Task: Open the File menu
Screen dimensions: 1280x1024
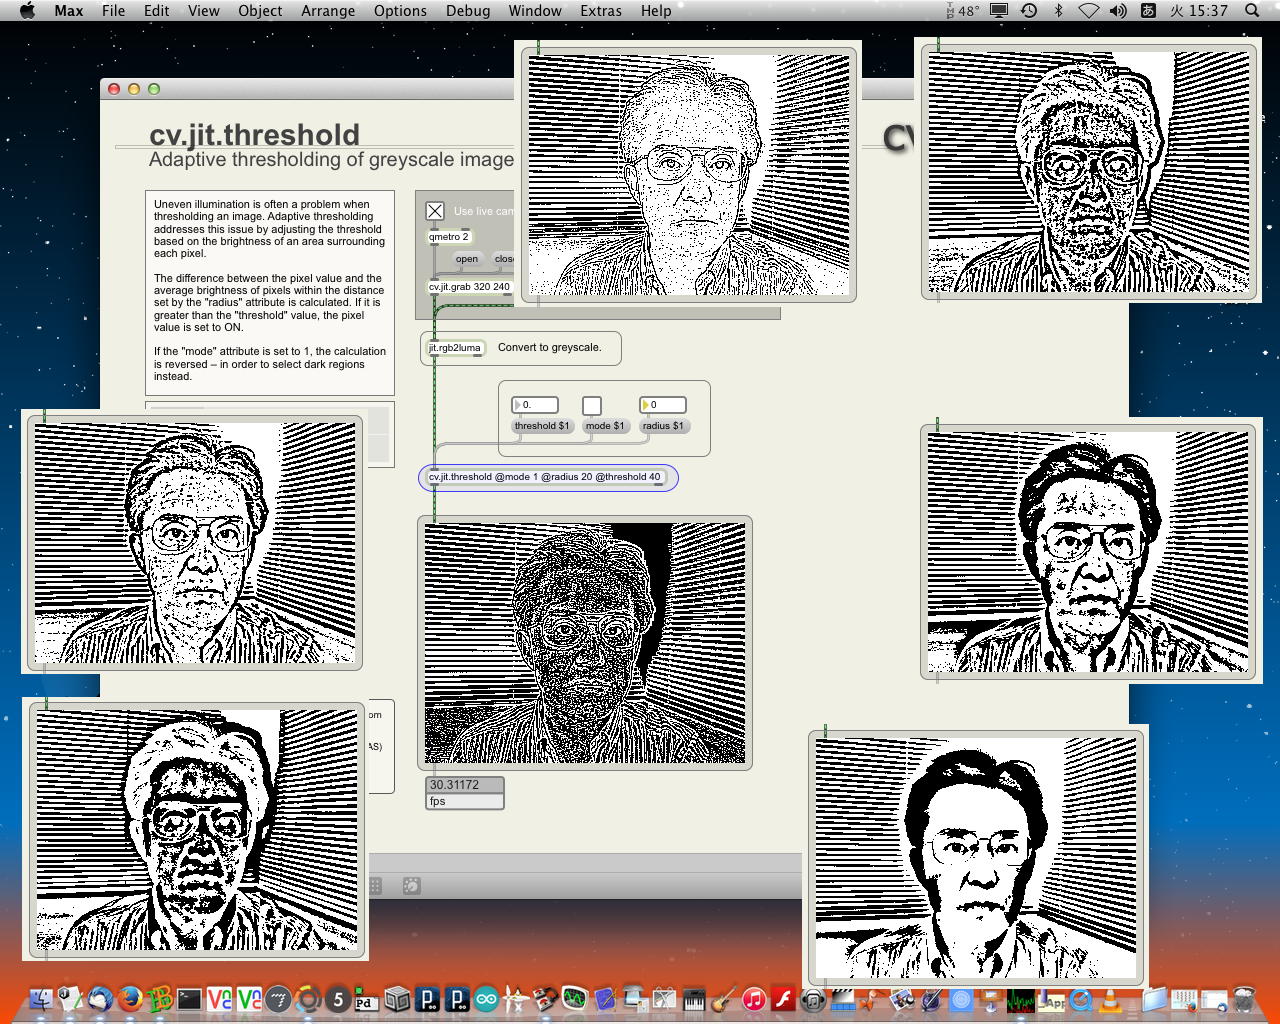Action: (x=114, y=10)
